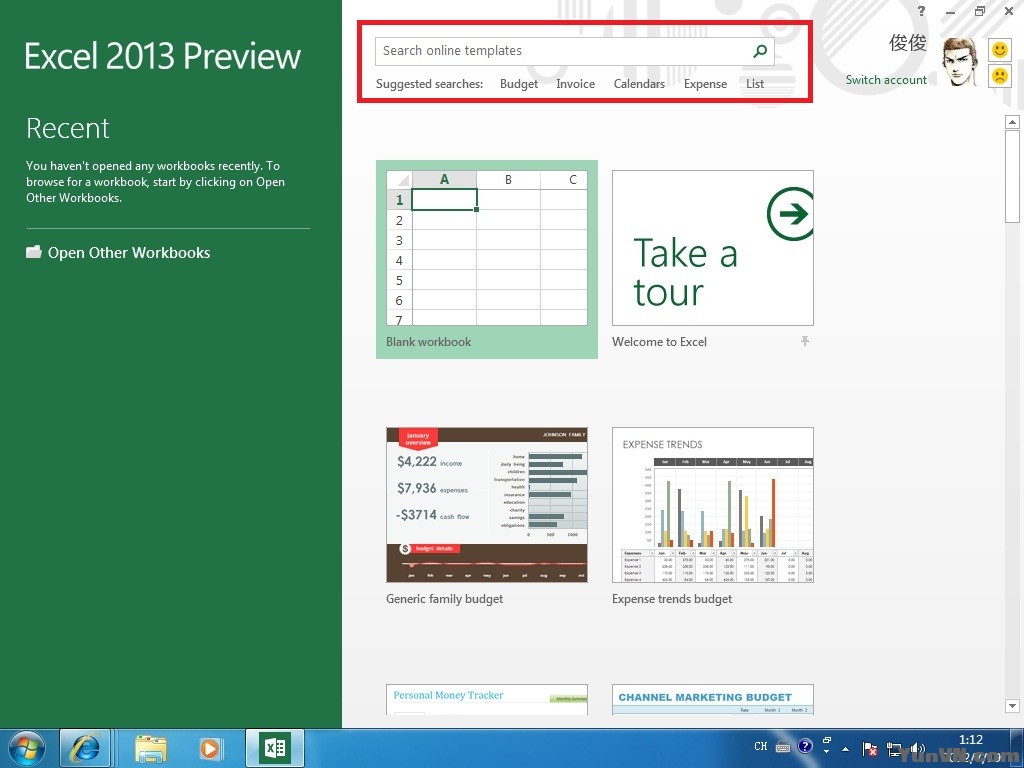Select the List suggested search
Image resolution: width=1024 pixels, height=768 pixels.
[x=755, y=84]
